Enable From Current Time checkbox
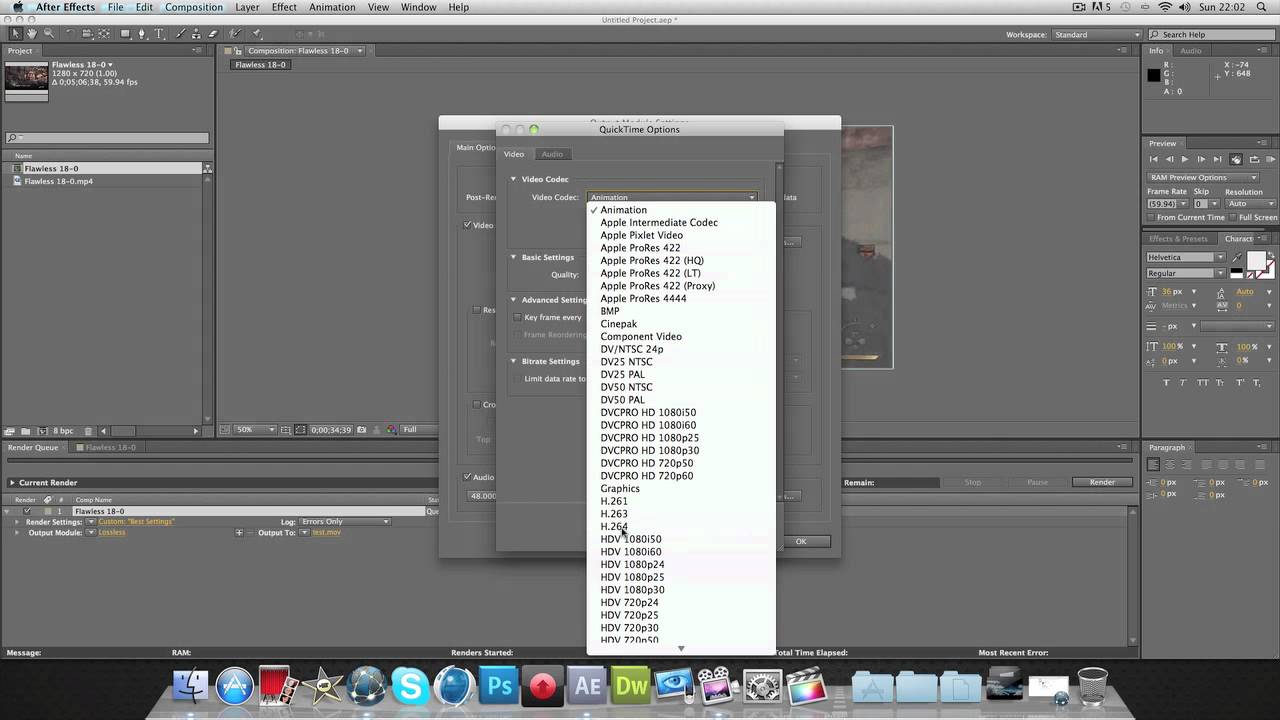This screenshot has height=720, width=1280. (x=1151, y=217)
